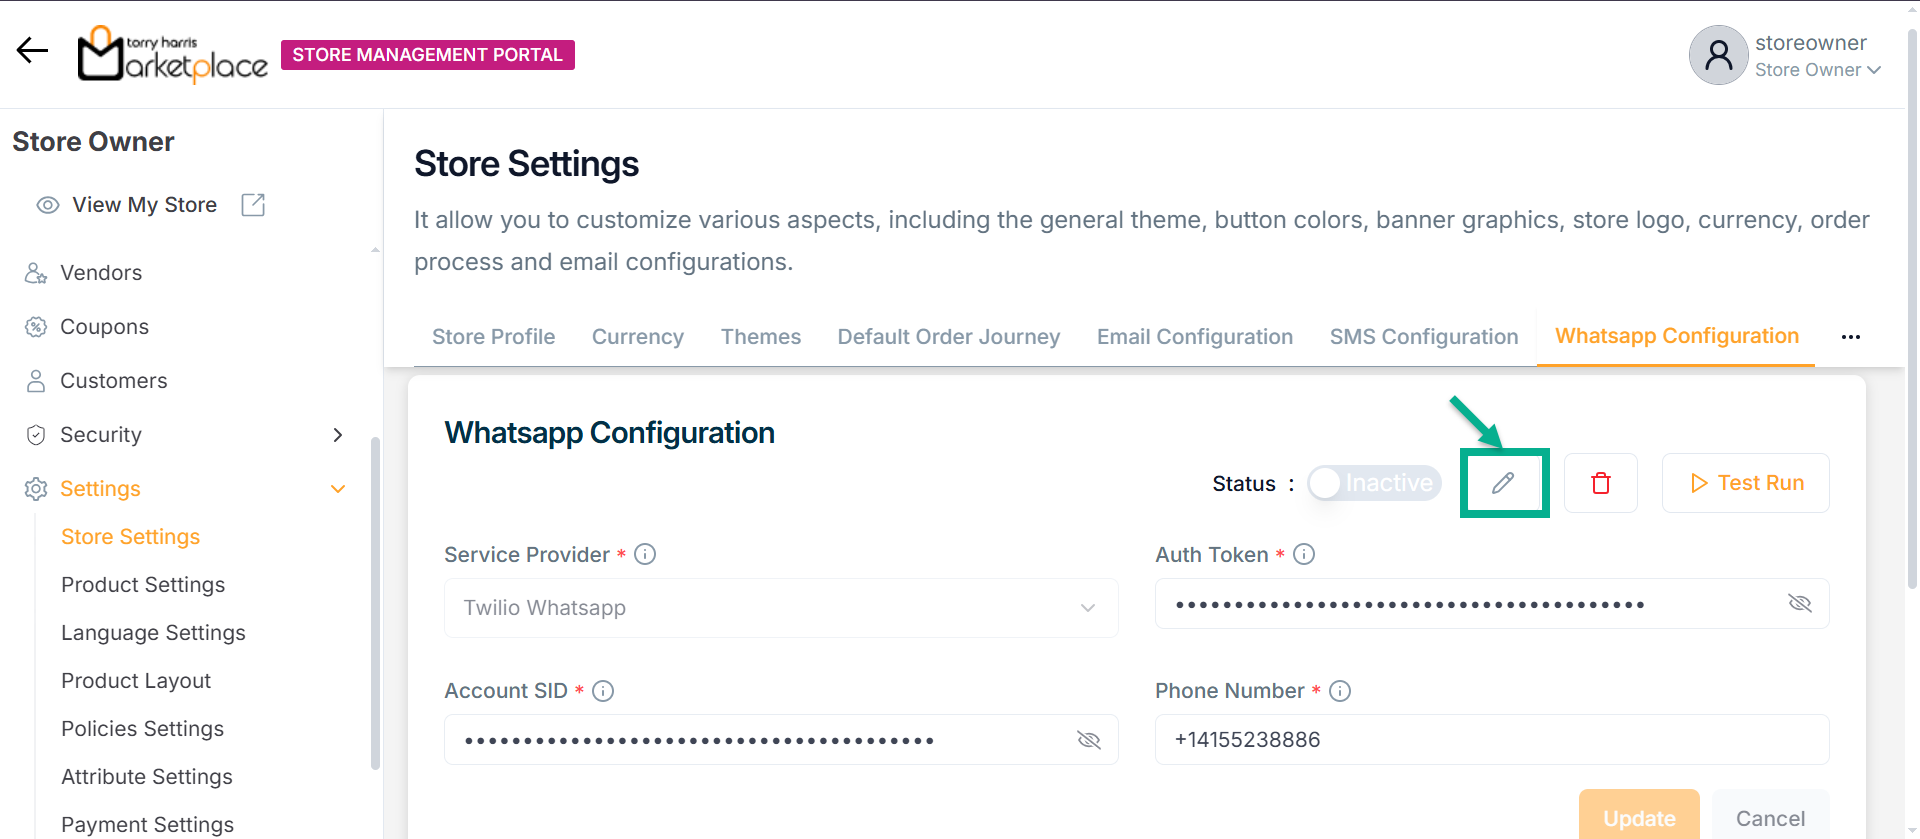The width and height of the screenshot is (1920, 839).
Task: Click the Phone Number info icon
Action: click(1340, 691)
